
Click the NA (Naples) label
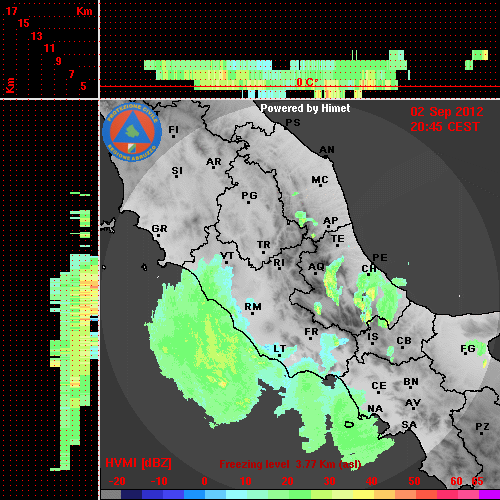[x=375, y=409]
